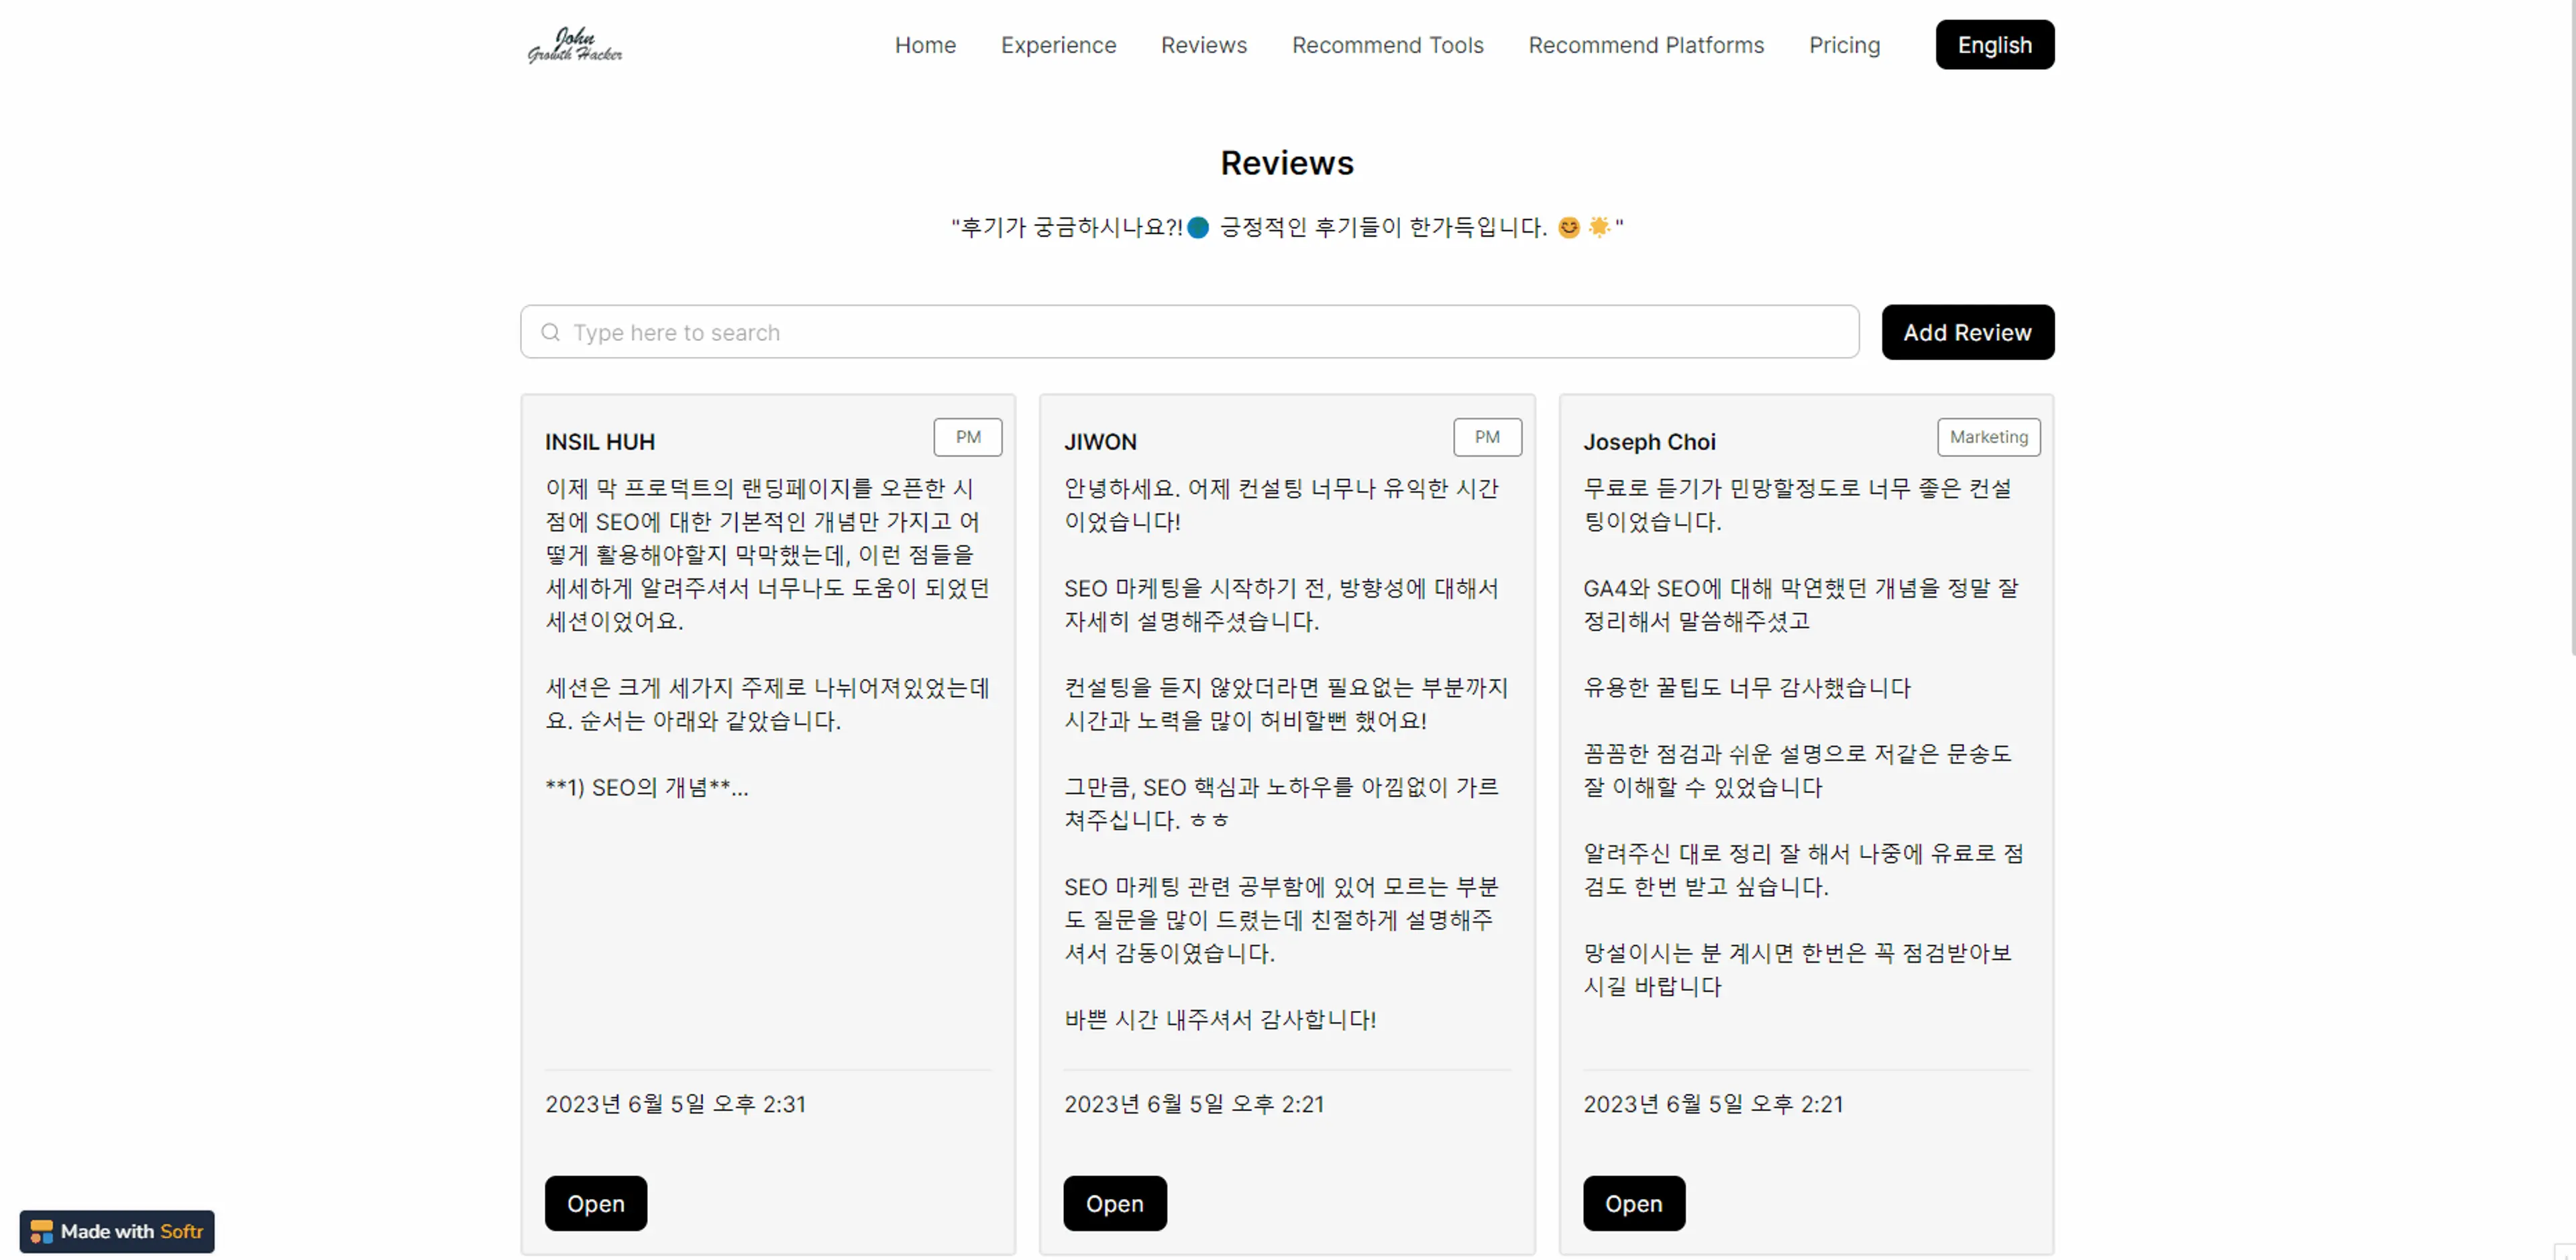Viewport: 2576px width, 1260px height.
Task: Click the Add Review button
Action: click(x=1967, y=332)
